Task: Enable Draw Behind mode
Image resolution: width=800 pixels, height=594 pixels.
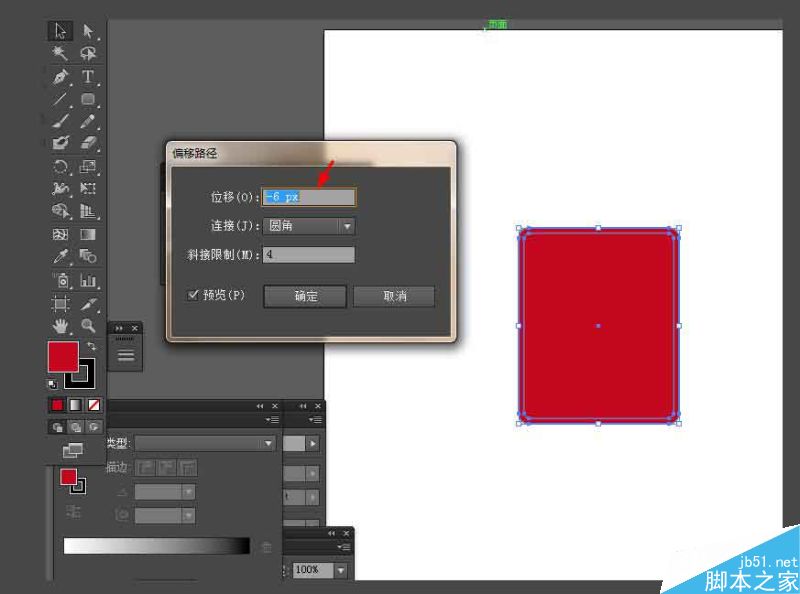Action: pos(76,427)
